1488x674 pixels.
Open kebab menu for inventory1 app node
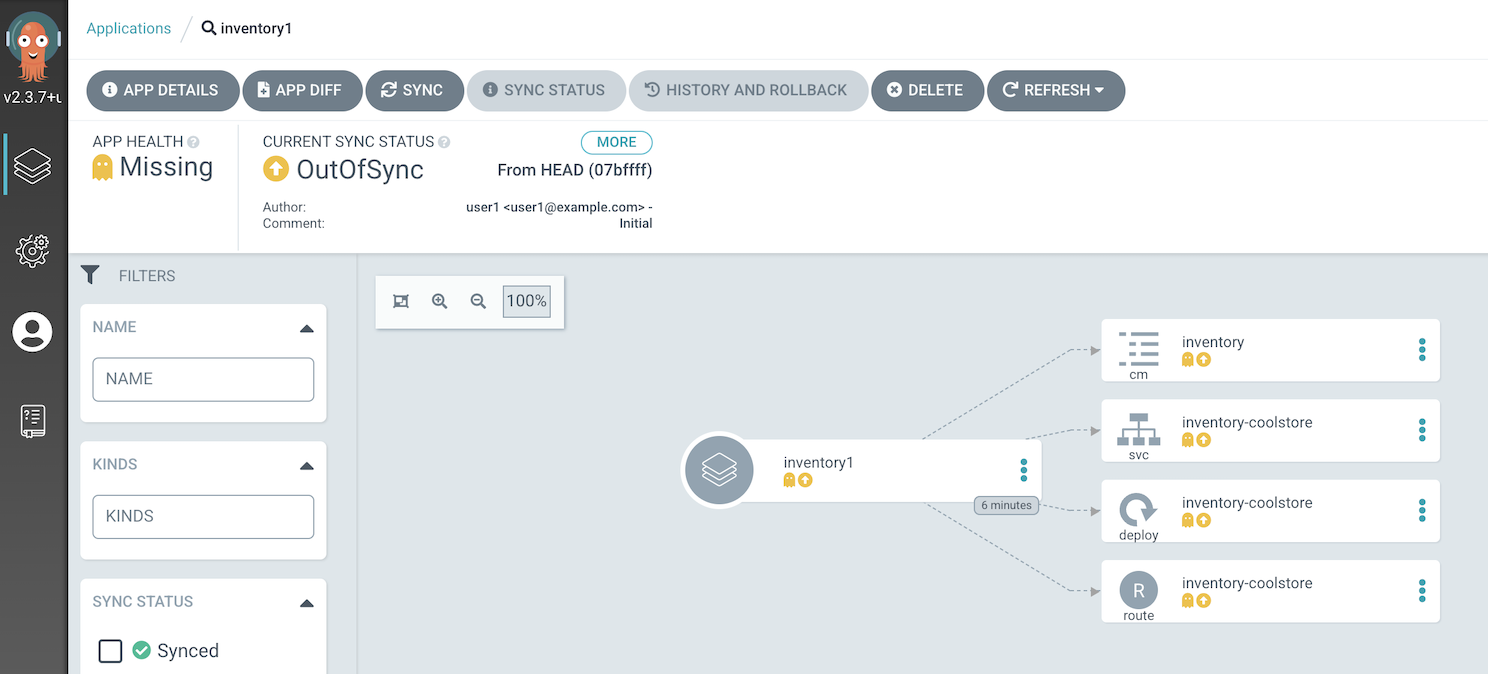(1023, 470)
